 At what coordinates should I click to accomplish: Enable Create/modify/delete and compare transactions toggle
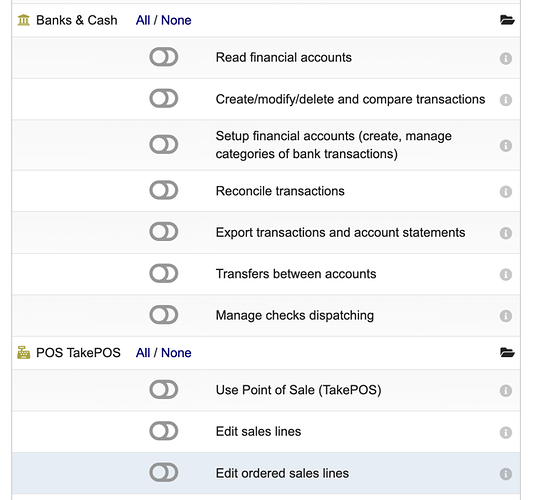coord(164,98)
